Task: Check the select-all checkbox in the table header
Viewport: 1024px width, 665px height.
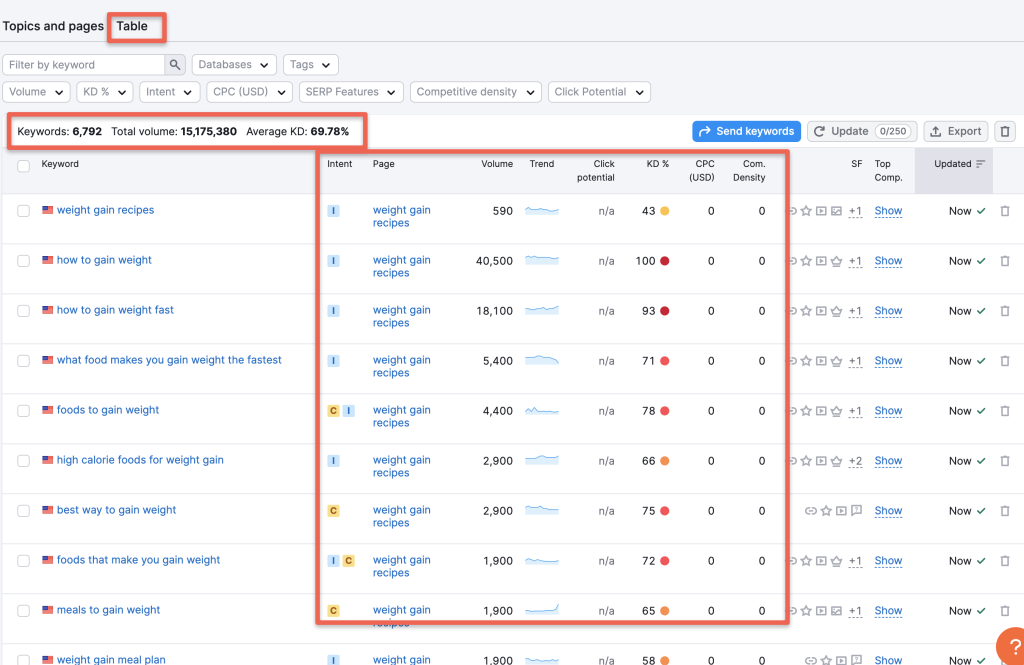Action: [23, 166]
